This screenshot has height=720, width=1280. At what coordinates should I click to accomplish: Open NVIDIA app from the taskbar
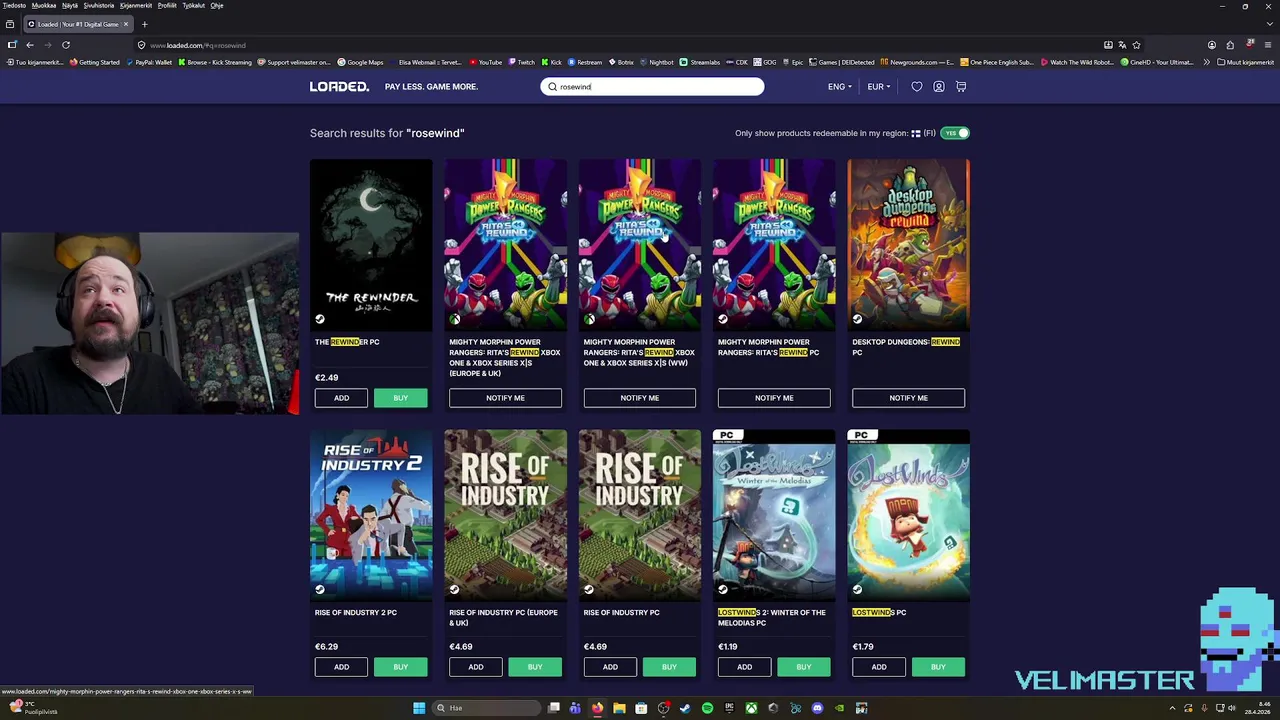[x=839, y=708]
